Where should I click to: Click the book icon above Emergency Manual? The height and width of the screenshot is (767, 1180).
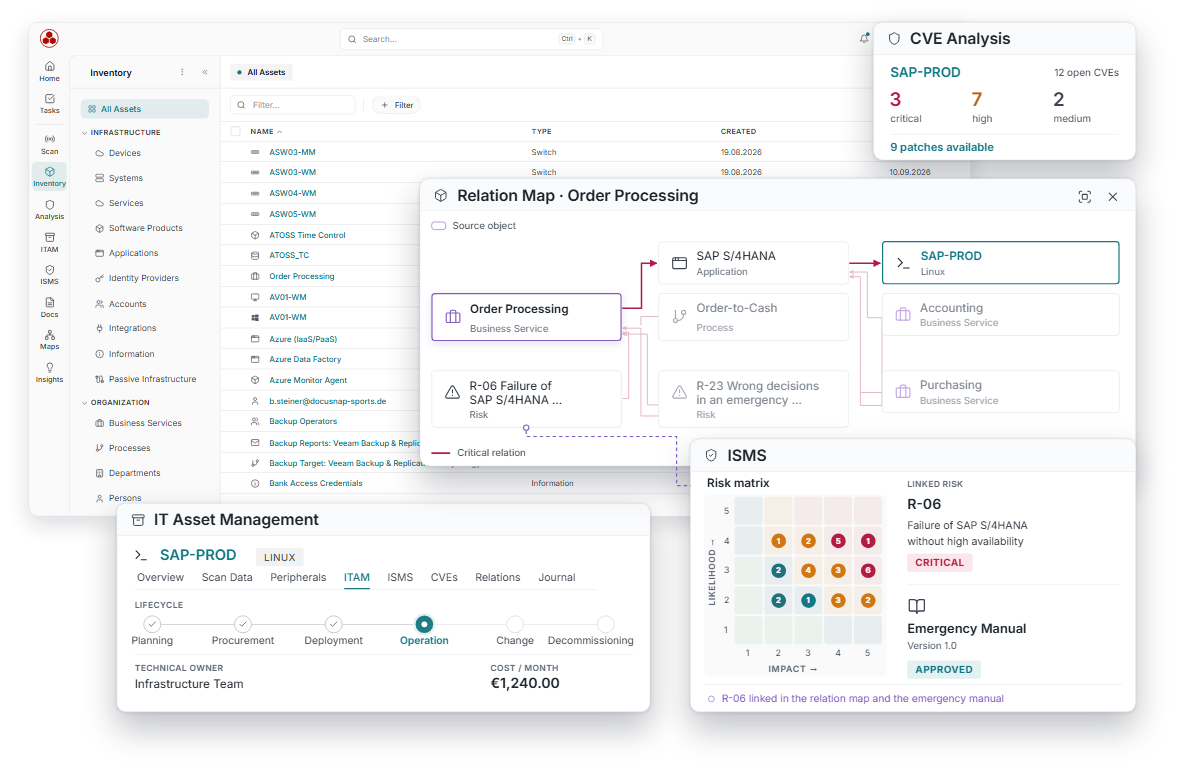[917, 606]
